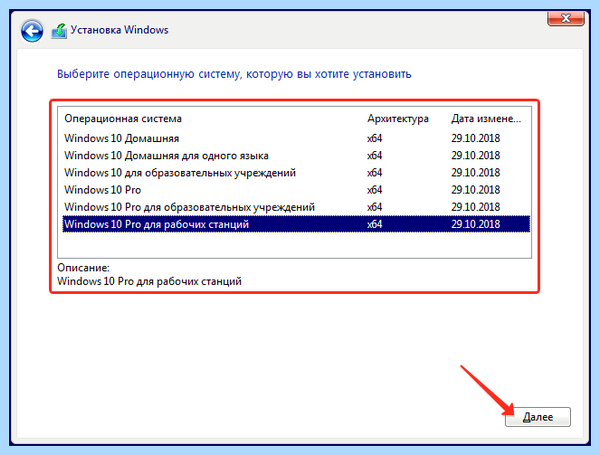The image size is (600, 455).
Task: Select Windows 10 Pro для рабочих станций
Action: pyautogui.click(x=296, y=224)
